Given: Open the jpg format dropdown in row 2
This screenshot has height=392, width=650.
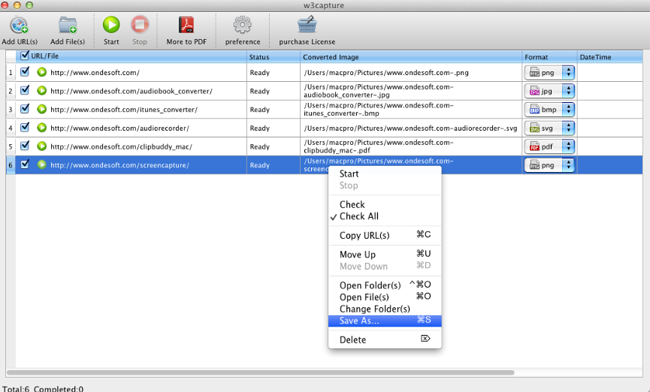Looking at the screenshot, I should (x=549, y=91).
